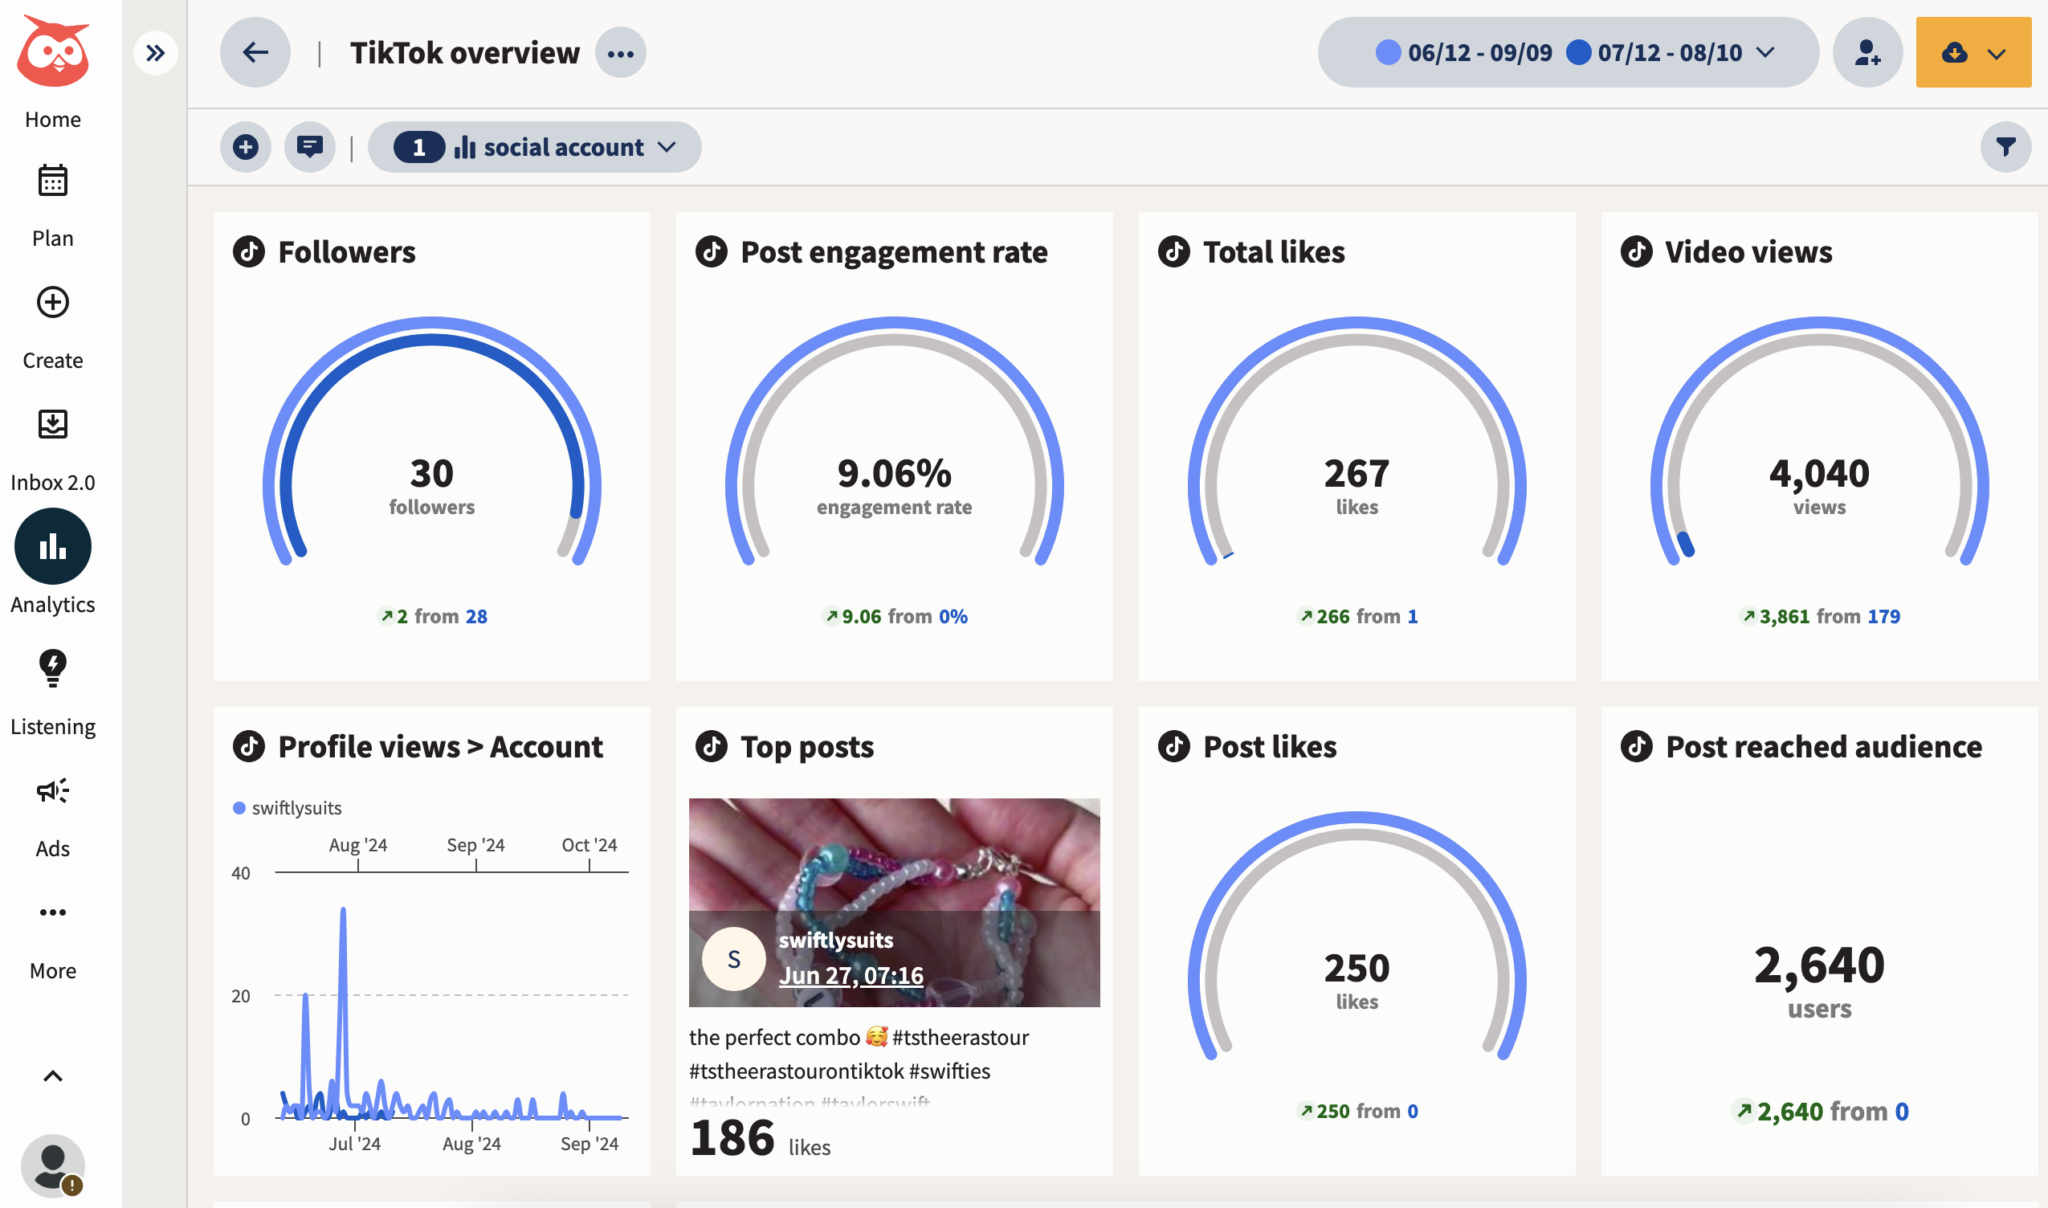Click the TikTok icon beside Followers
The image size is (2048, 1208).
[249, 251]
